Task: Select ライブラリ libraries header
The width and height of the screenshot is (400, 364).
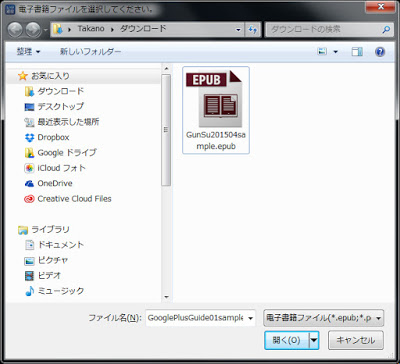Action: (50, 229)
